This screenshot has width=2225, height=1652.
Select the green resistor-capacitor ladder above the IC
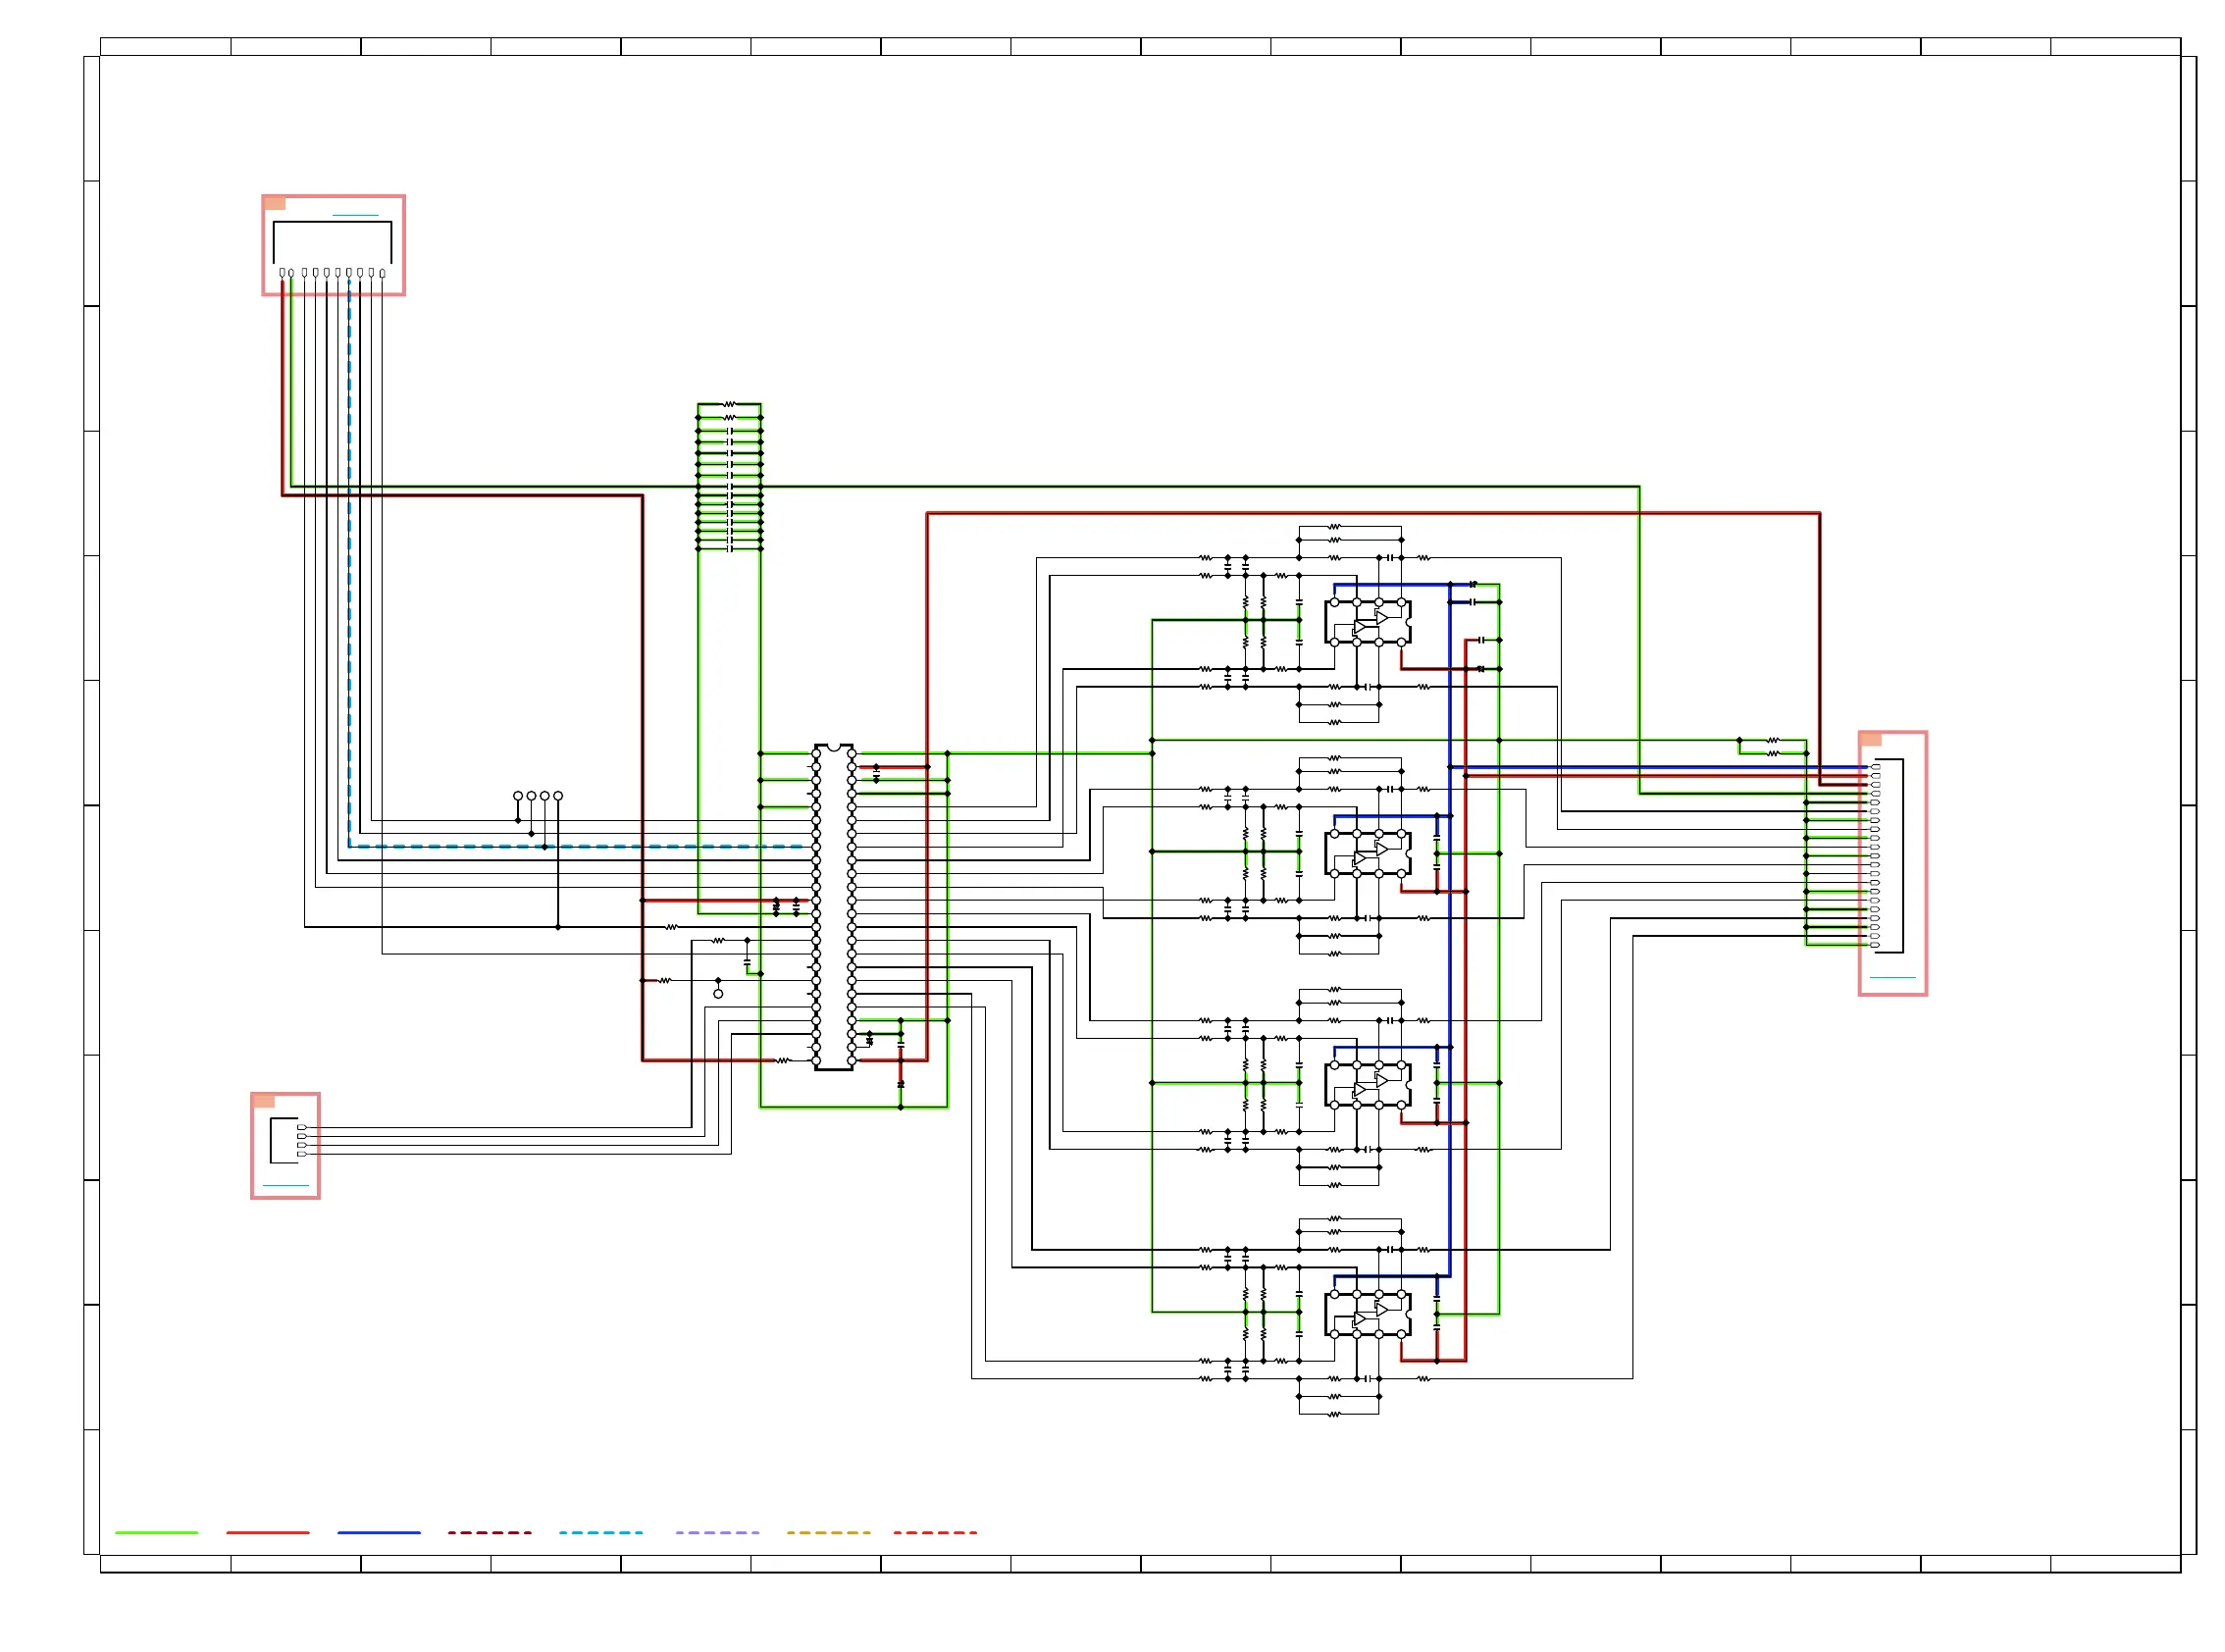point(729,477)
